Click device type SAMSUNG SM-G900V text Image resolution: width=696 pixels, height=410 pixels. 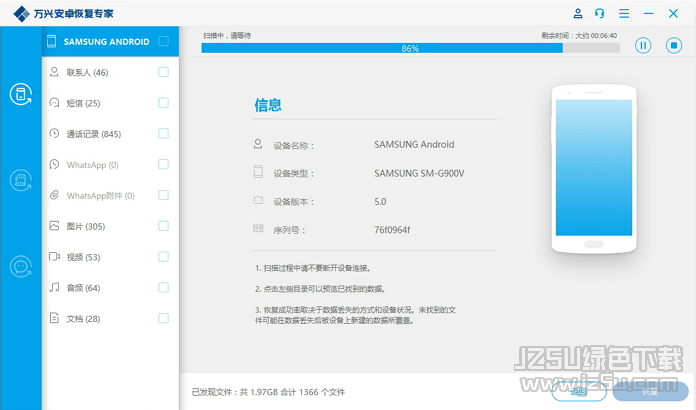[x=419, y=173]
